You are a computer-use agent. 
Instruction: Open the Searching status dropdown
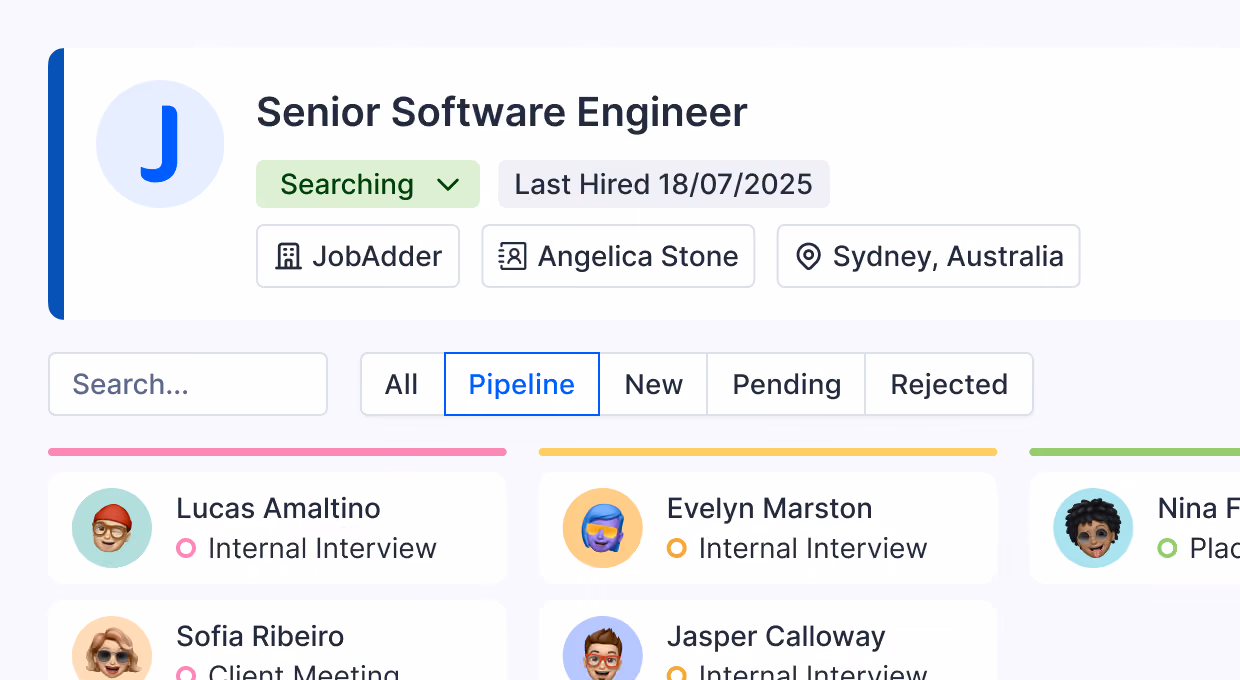click(x=368, y=184)
